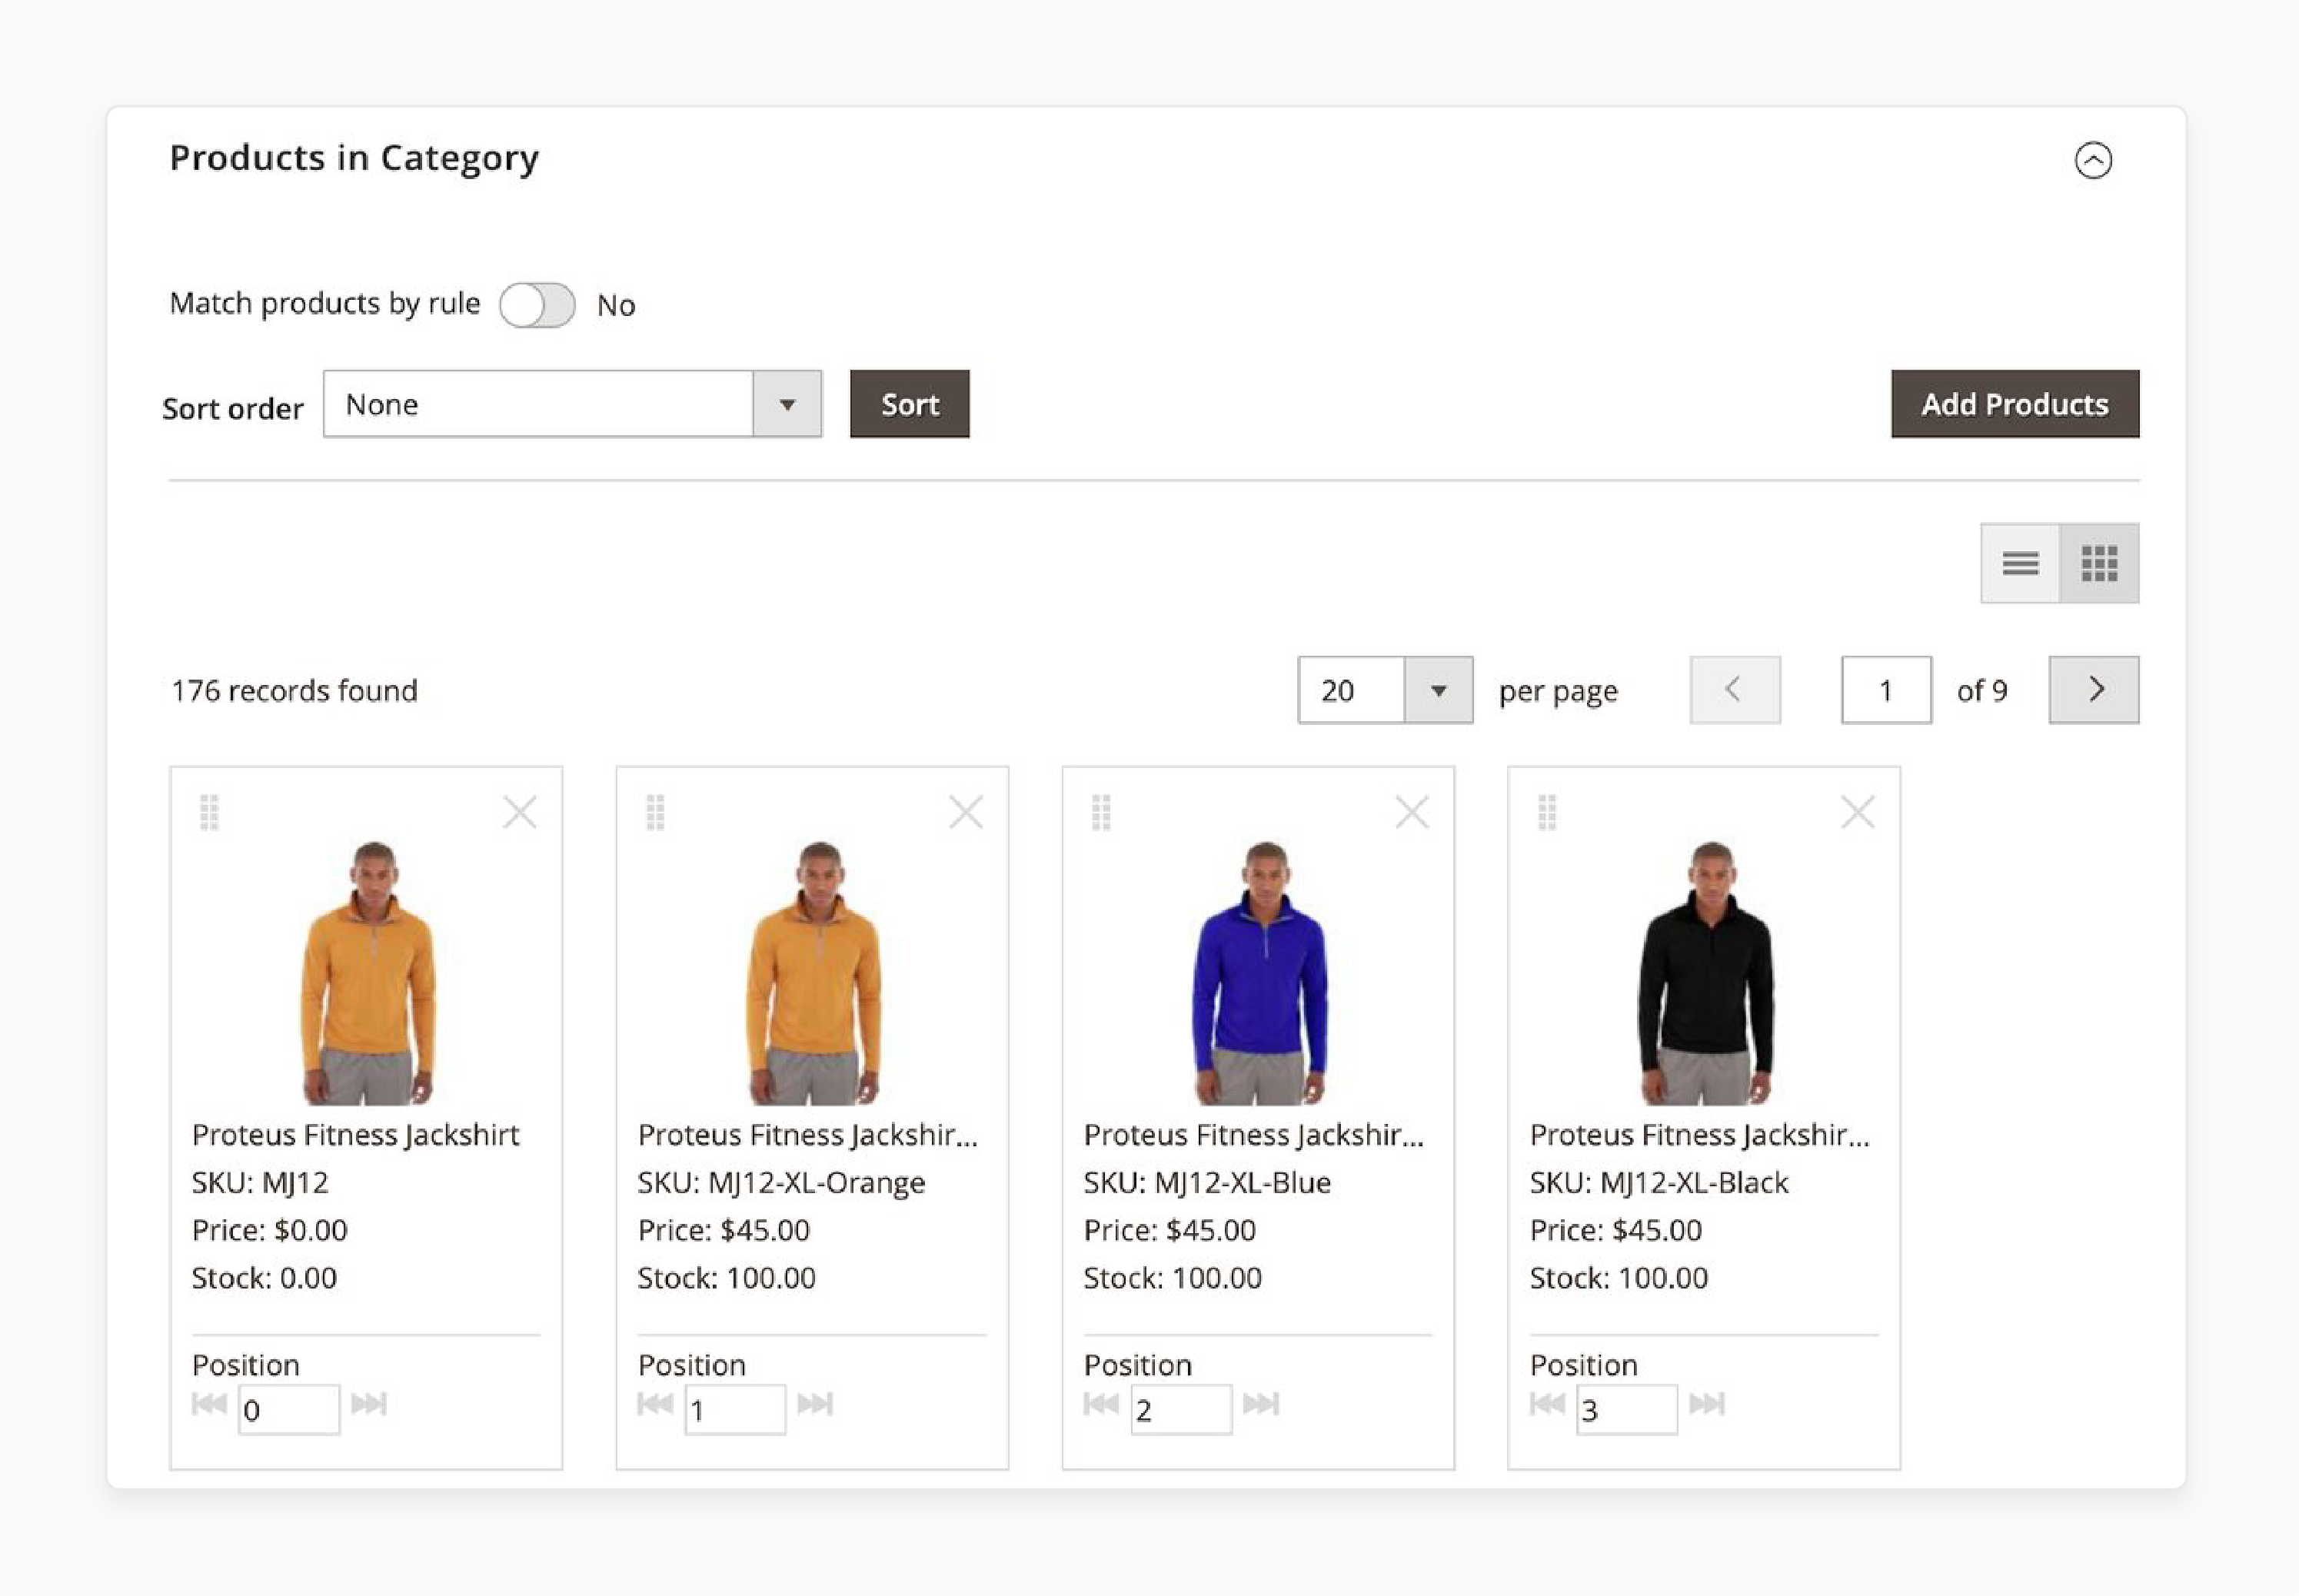Click position field showing 2
This screenshot has height=1596, width=2299.
click(x=1181, y=1410)
